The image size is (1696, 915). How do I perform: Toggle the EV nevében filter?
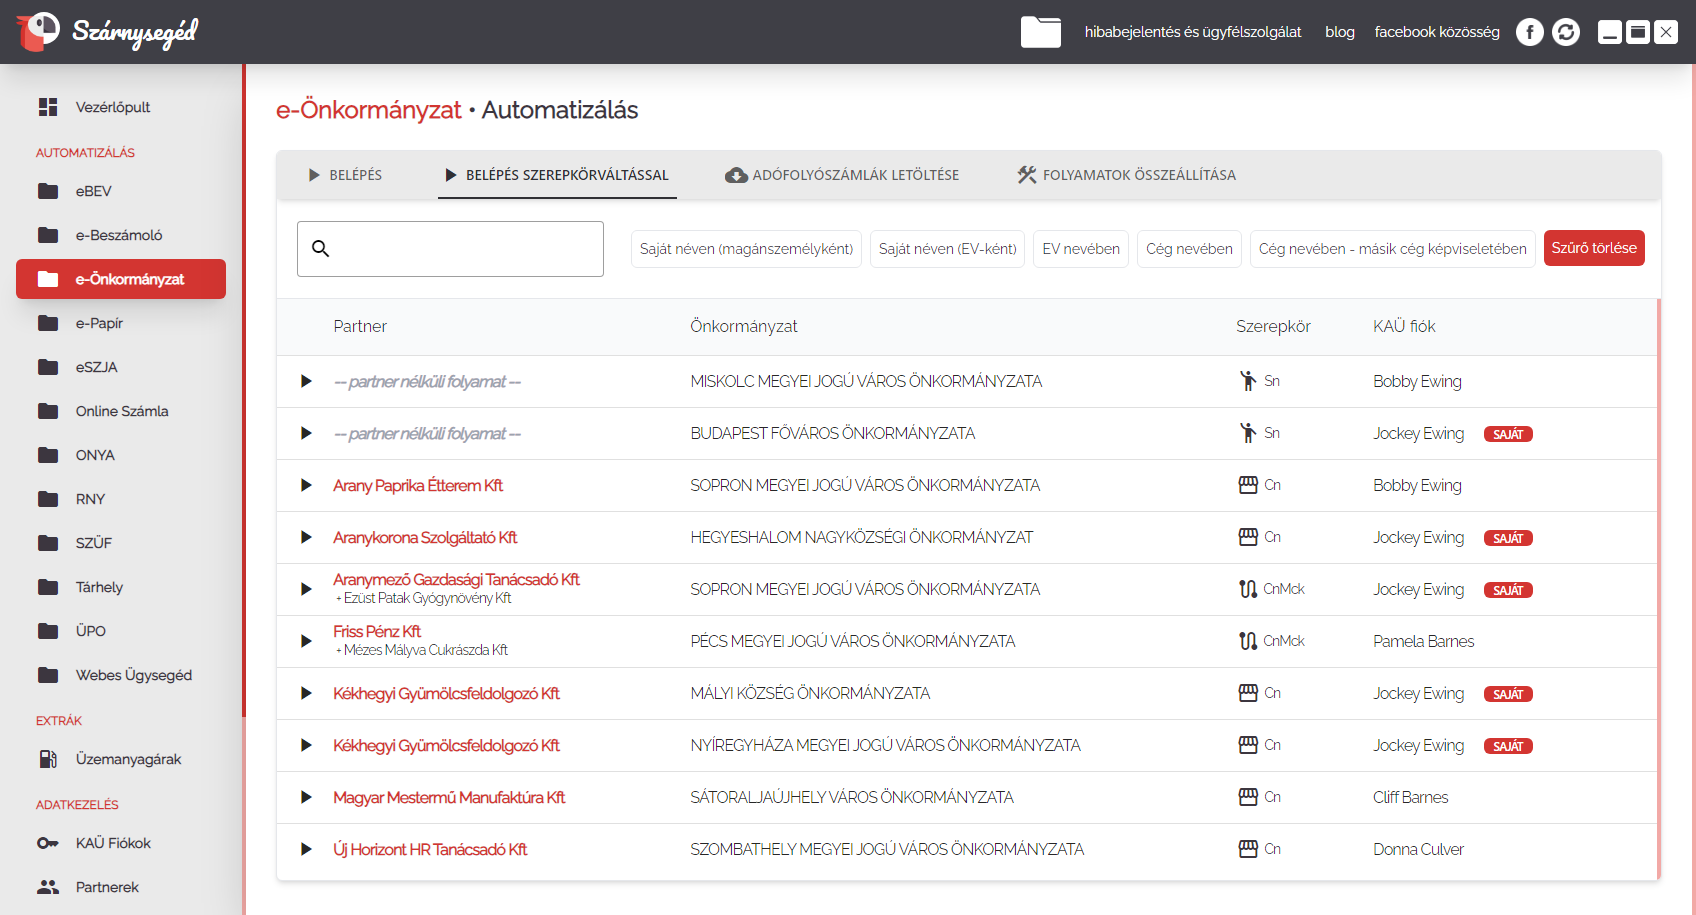coord(1080,249)
